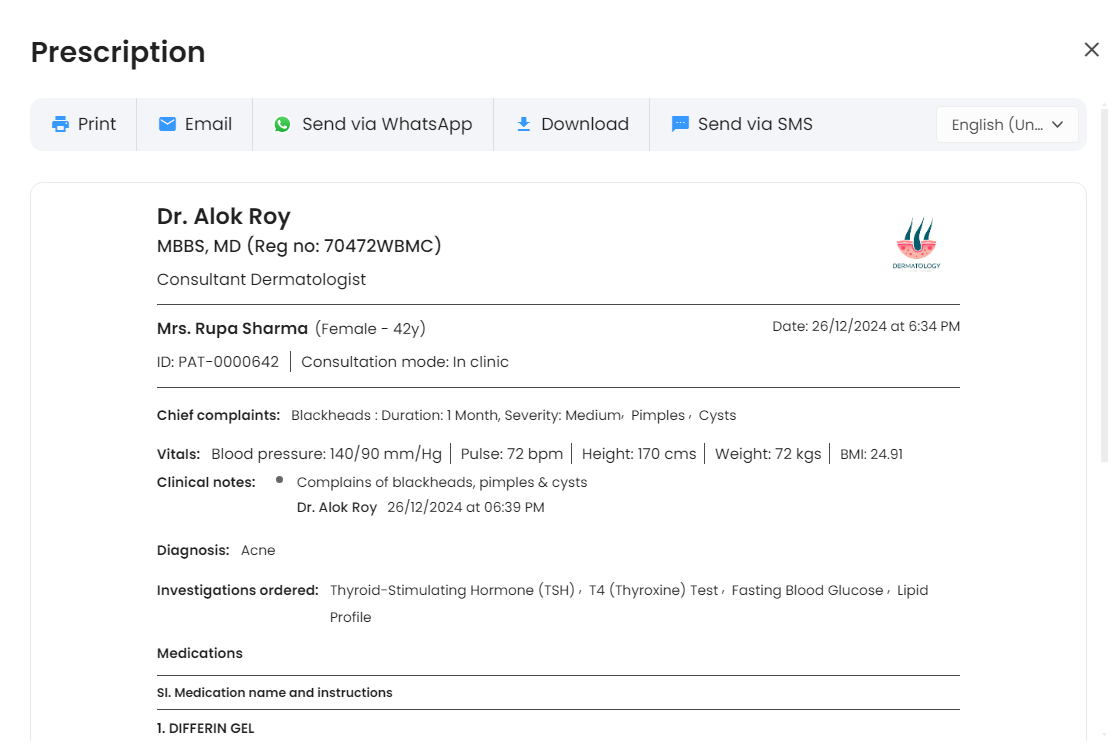Click the Dermatology clinic logo
The image size is (1120, 754).
pyautogui.click(x=916, y=244)
